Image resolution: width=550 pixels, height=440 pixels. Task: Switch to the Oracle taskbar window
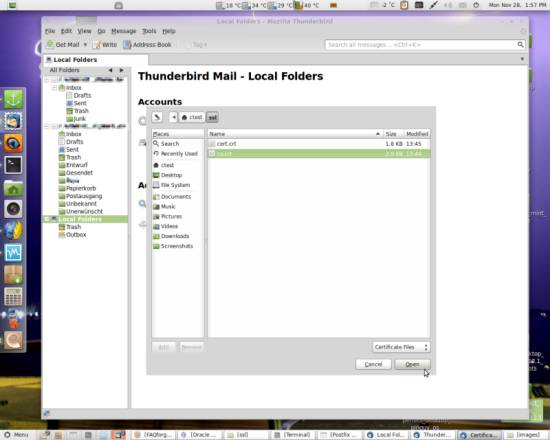200,435
